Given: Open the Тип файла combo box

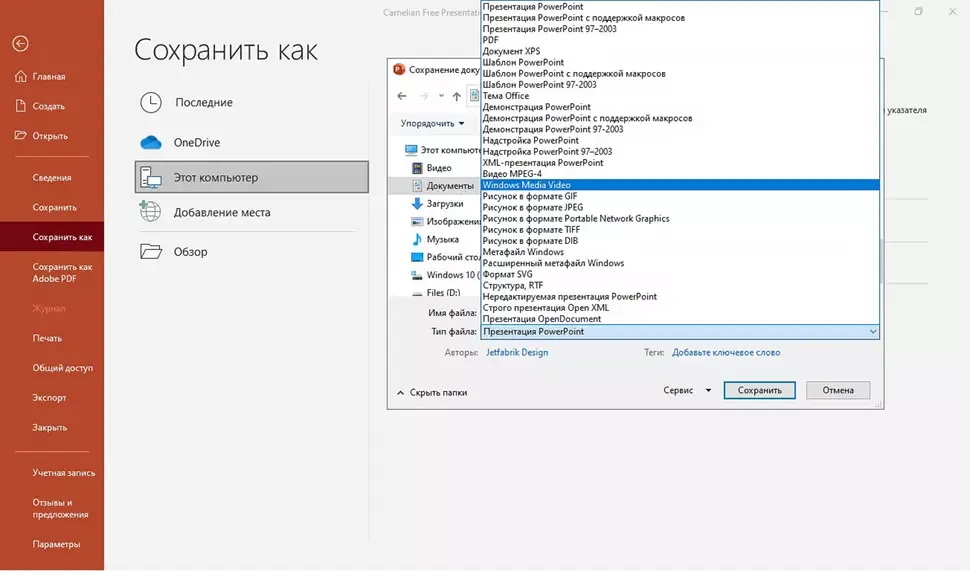Looking at the screenshot, I should [680, 332].
